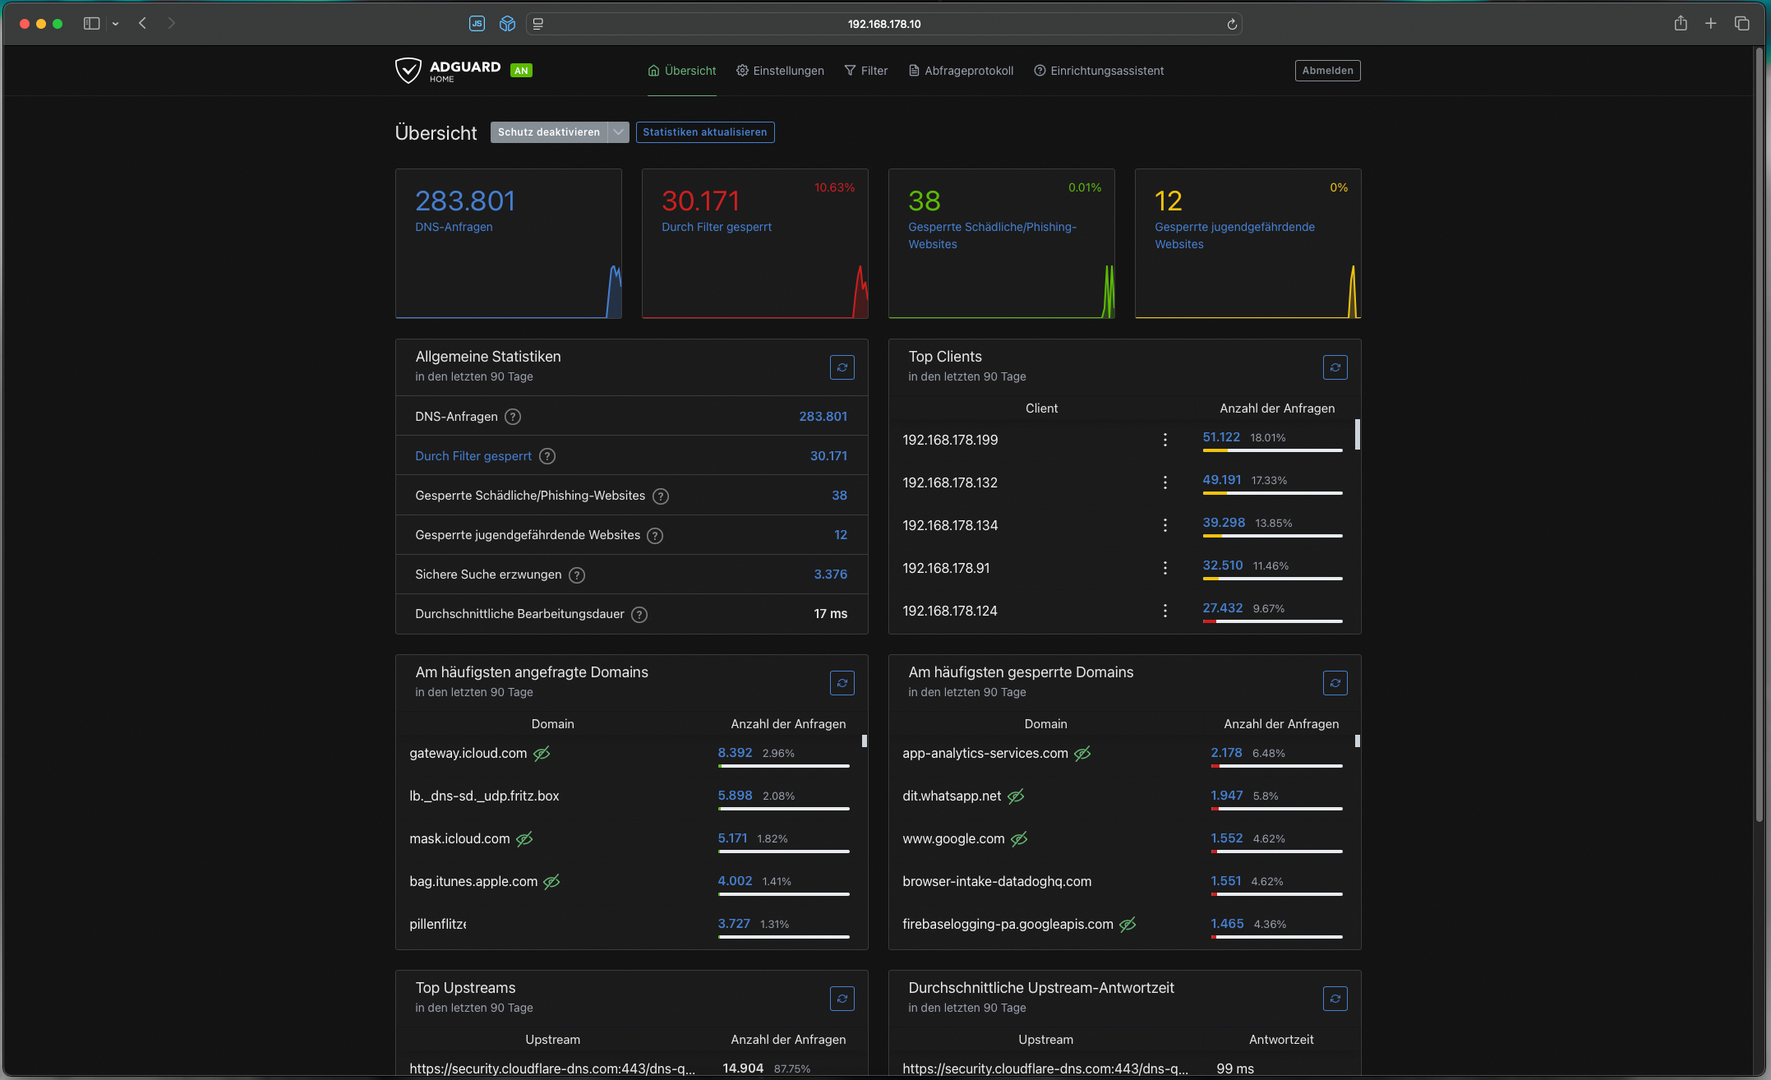The image size is (1771, 1080).
Task: Click the Top Clients list scrollbar
Action: [1357, 435]
